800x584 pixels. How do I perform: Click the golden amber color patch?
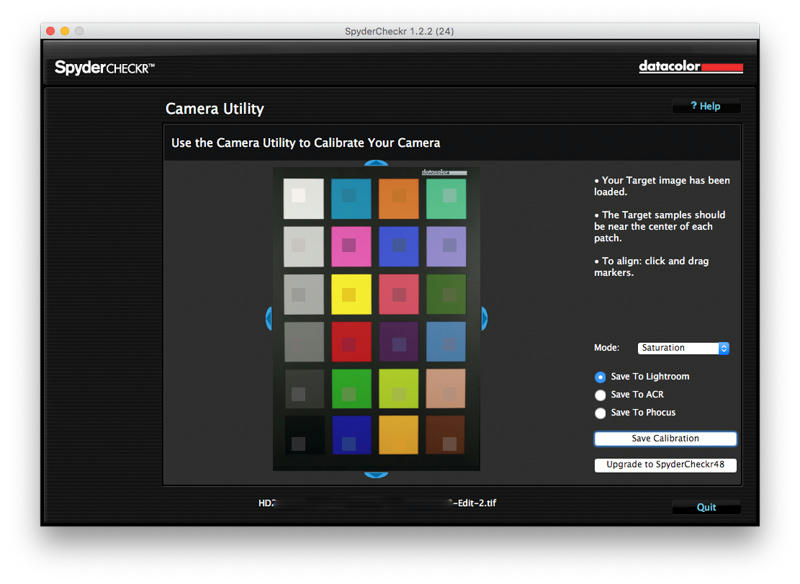(x=398, y=435)
